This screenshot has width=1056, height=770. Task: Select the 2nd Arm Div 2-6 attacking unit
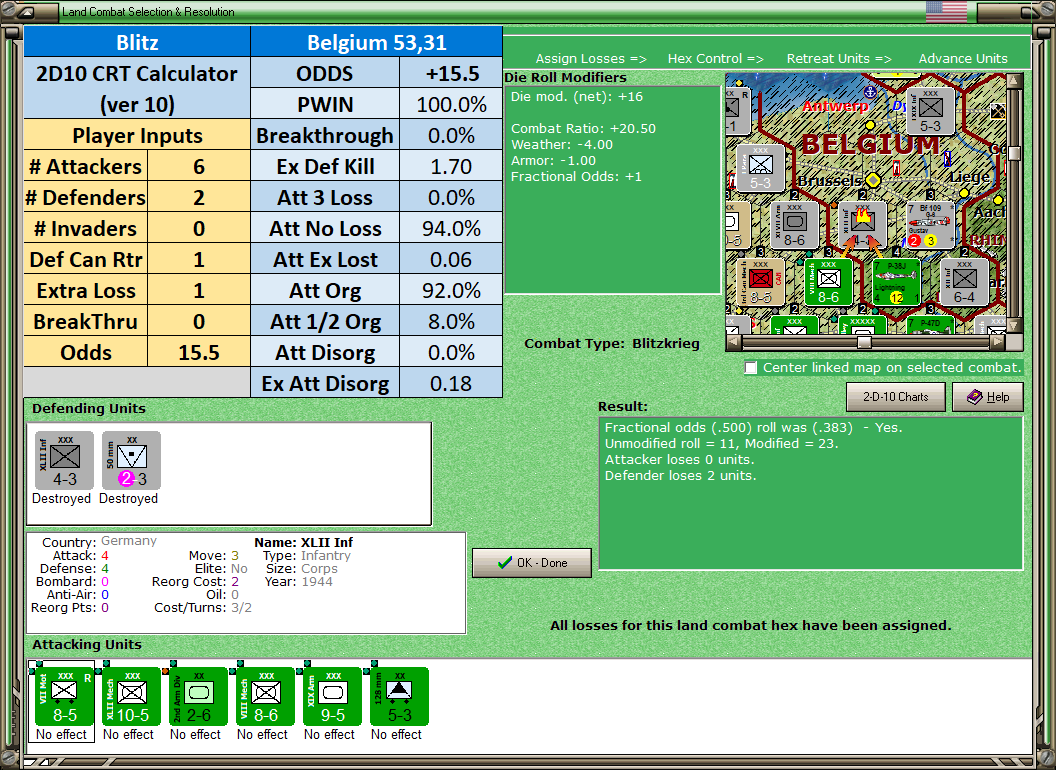198,697
